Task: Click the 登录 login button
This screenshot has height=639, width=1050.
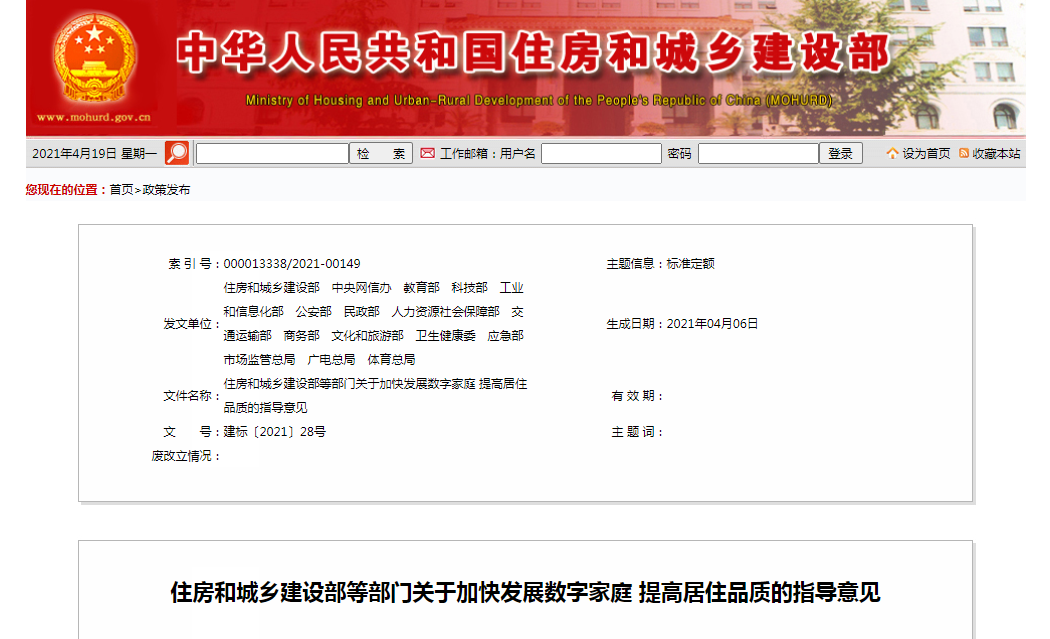Action: pos(840,153)
